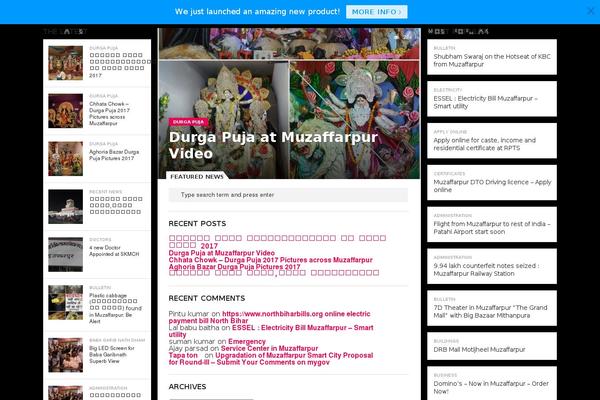Image resolution: width=600 pixels, height=400 pixels.
Task: Click the BUSINESS category label
Action: (x=445, y=375)
